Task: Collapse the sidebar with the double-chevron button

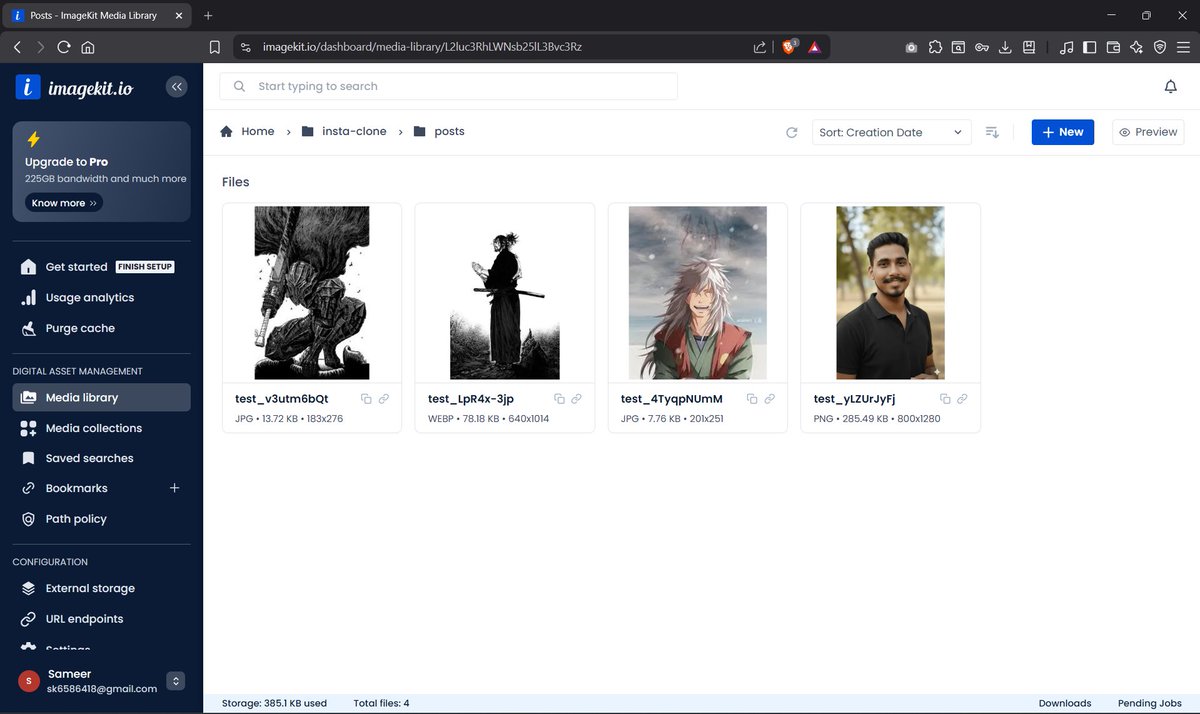Action: tap(176, 87)
